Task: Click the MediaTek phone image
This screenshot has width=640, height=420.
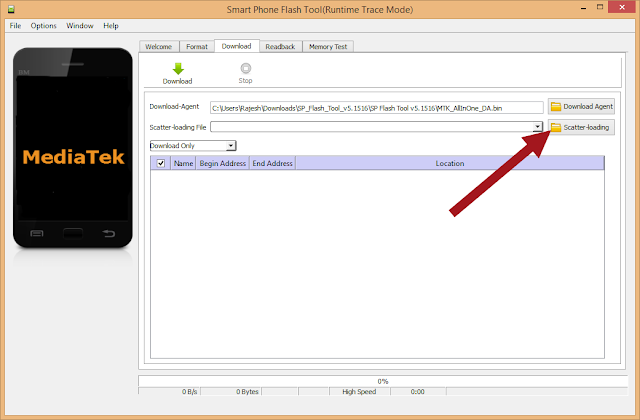Action: (73, 148)
